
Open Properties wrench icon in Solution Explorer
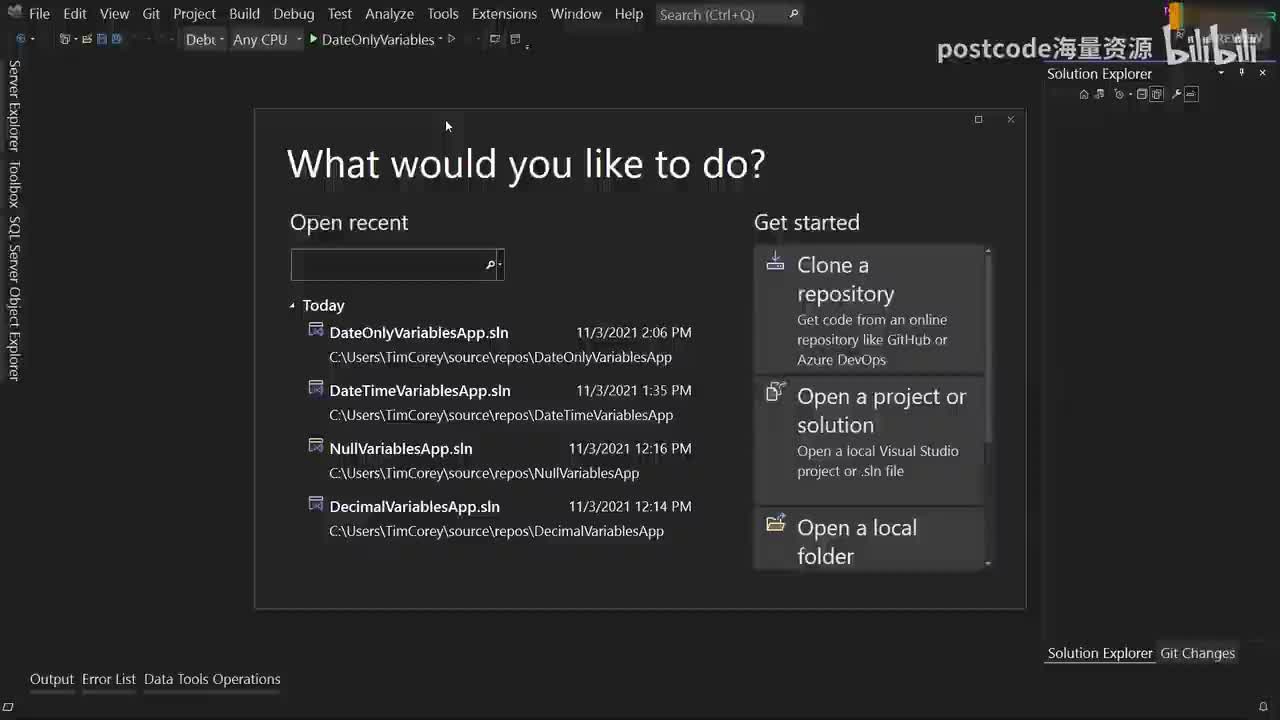(1177, 94)
